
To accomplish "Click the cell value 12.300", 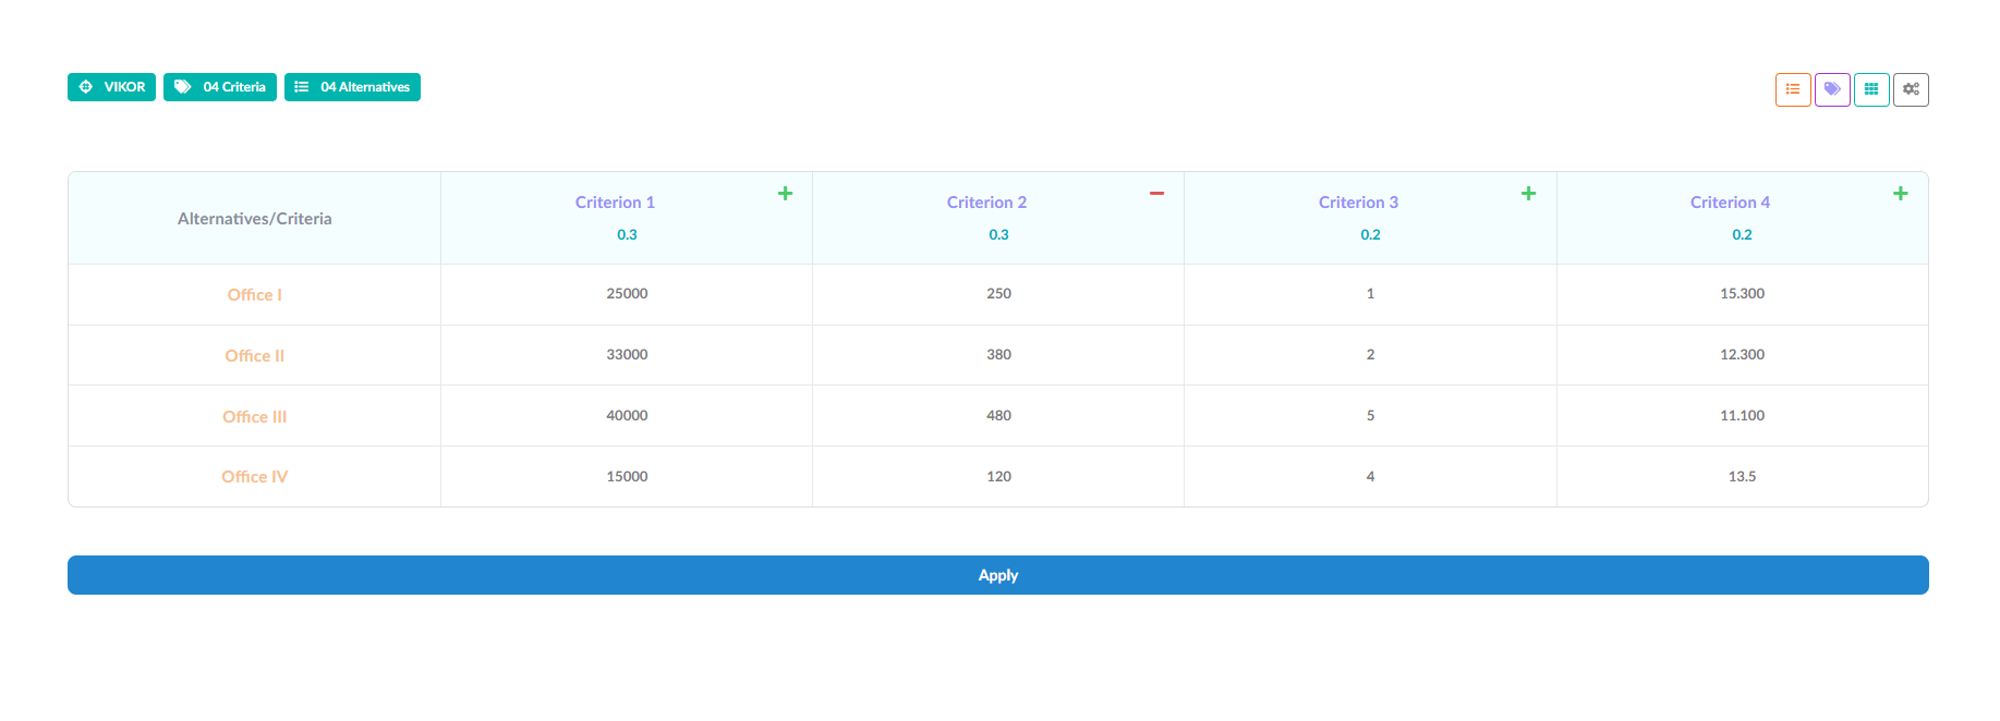I will point(1742,355).
